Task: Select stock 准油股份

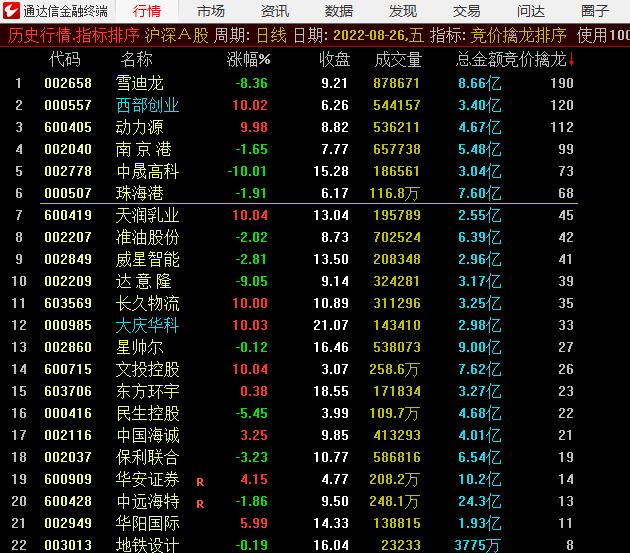Action: coord(147,237)
